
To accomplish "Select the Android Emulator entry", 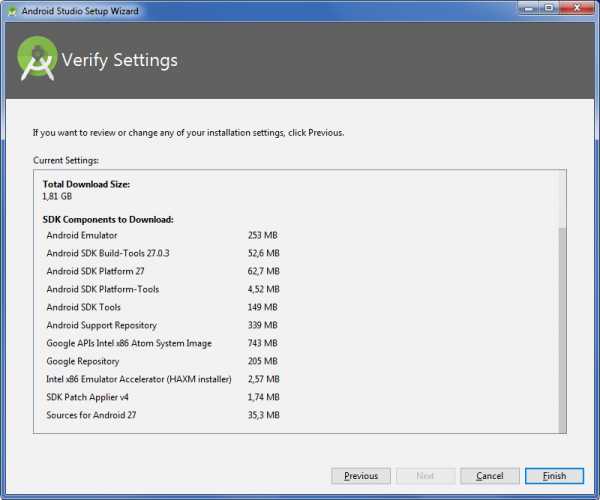I will (x=82, y=235).
